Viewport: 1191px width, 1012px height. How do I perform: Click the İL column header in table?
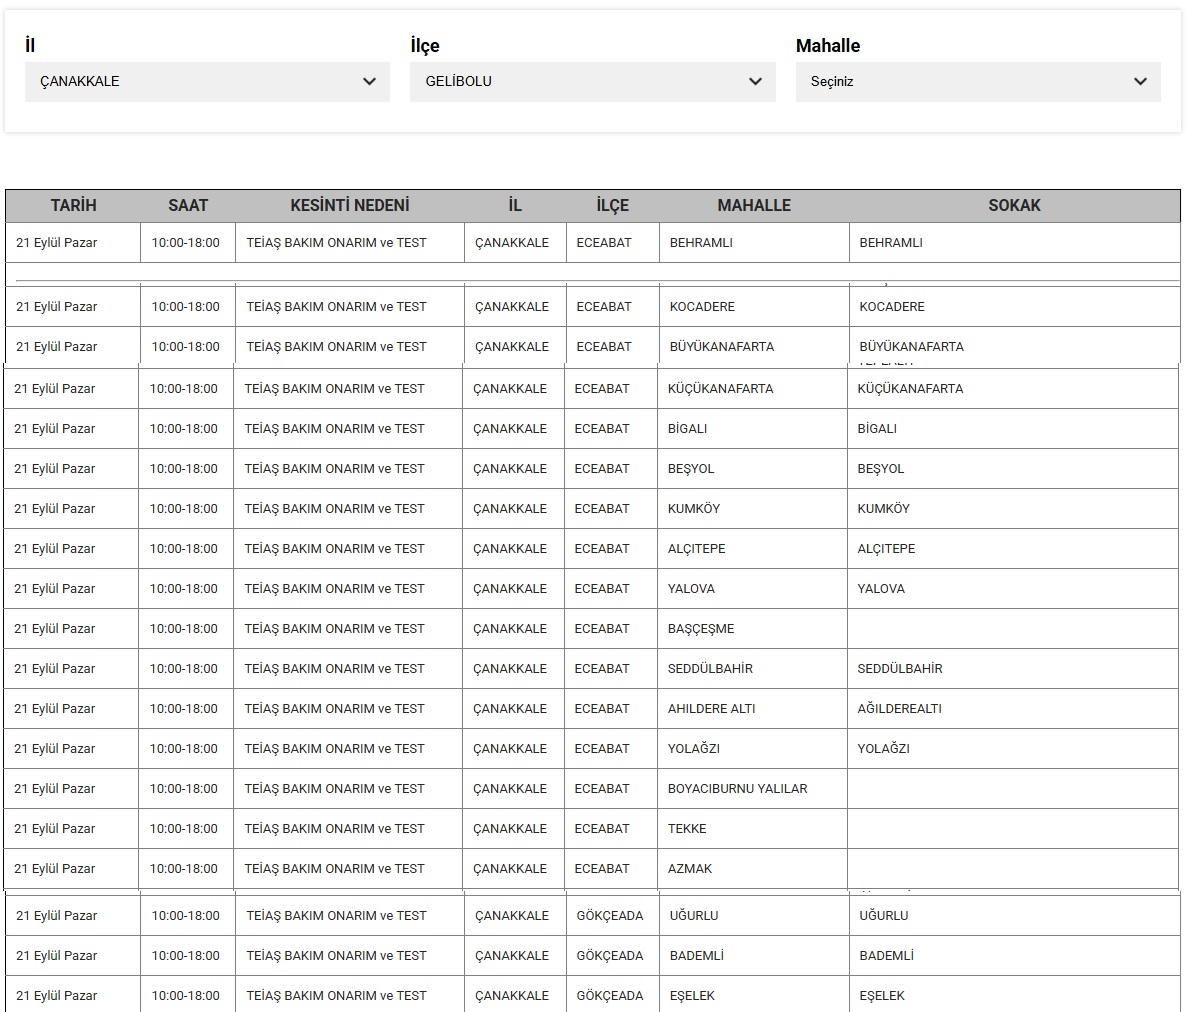[x=515, y=205]
